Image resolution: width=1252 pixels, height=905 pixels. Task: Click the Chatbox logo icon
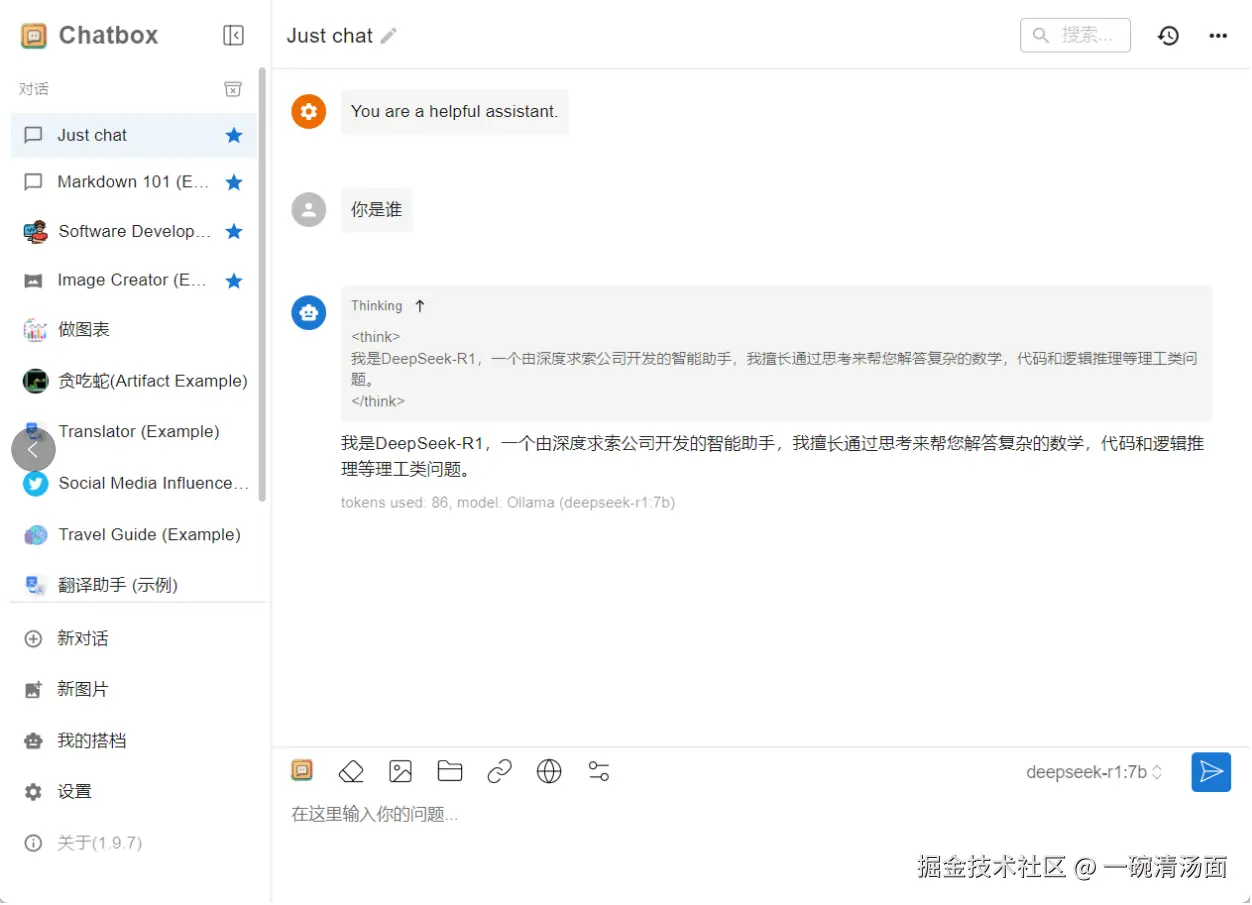pos(34,36)
